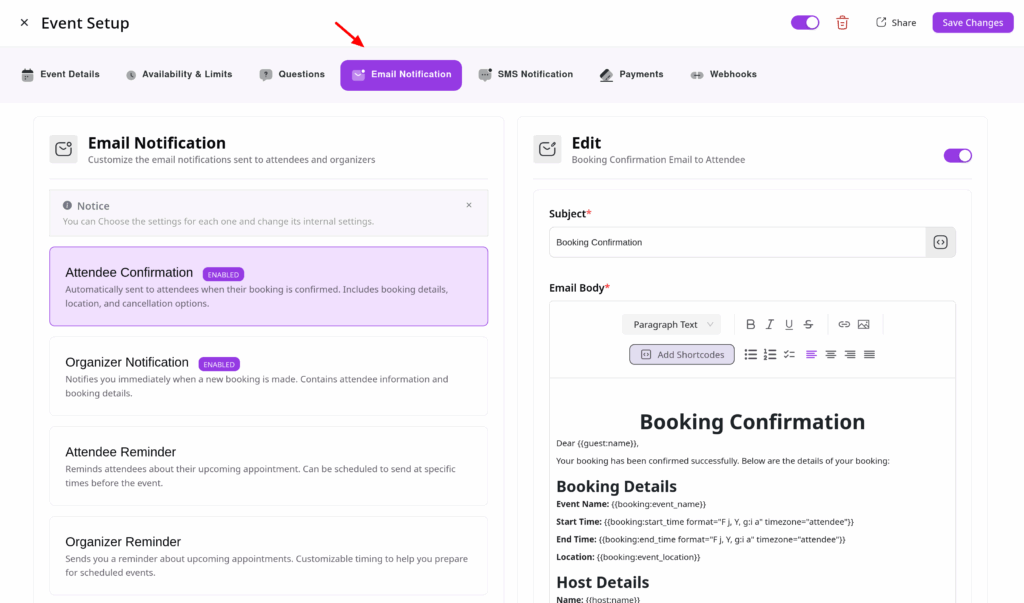The height and width of the screenshot is (603, 1024).
Task: Open the Availability & Limits tab
Action: [x=179, y=75]
